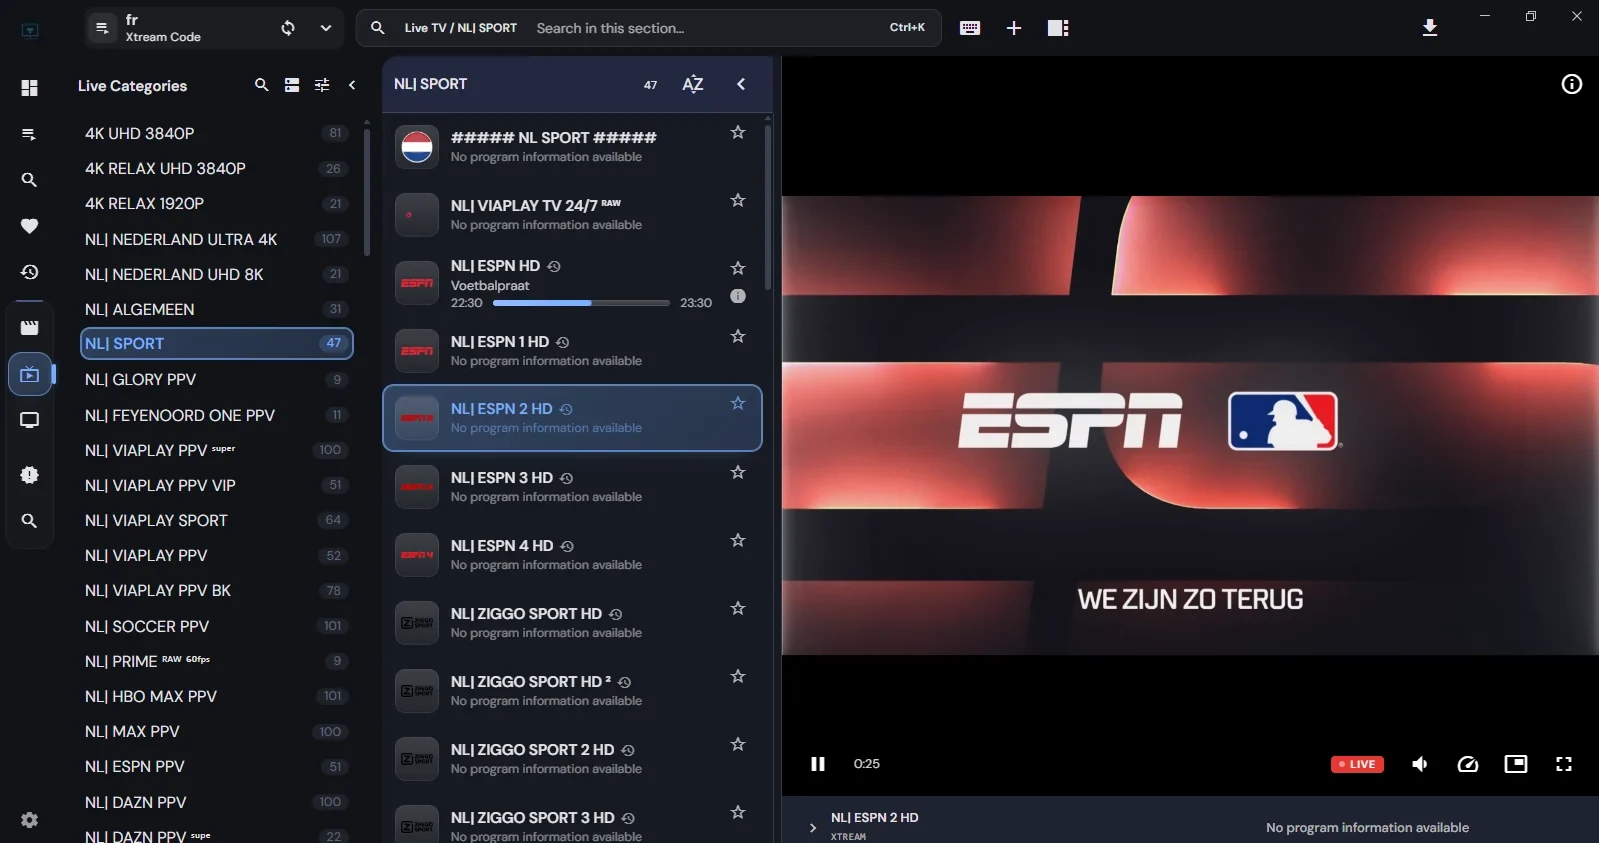Open the movies clapperboard icon in sidebar
The width and height of the screenshot is (1599, 843).
tap(29, 327)
